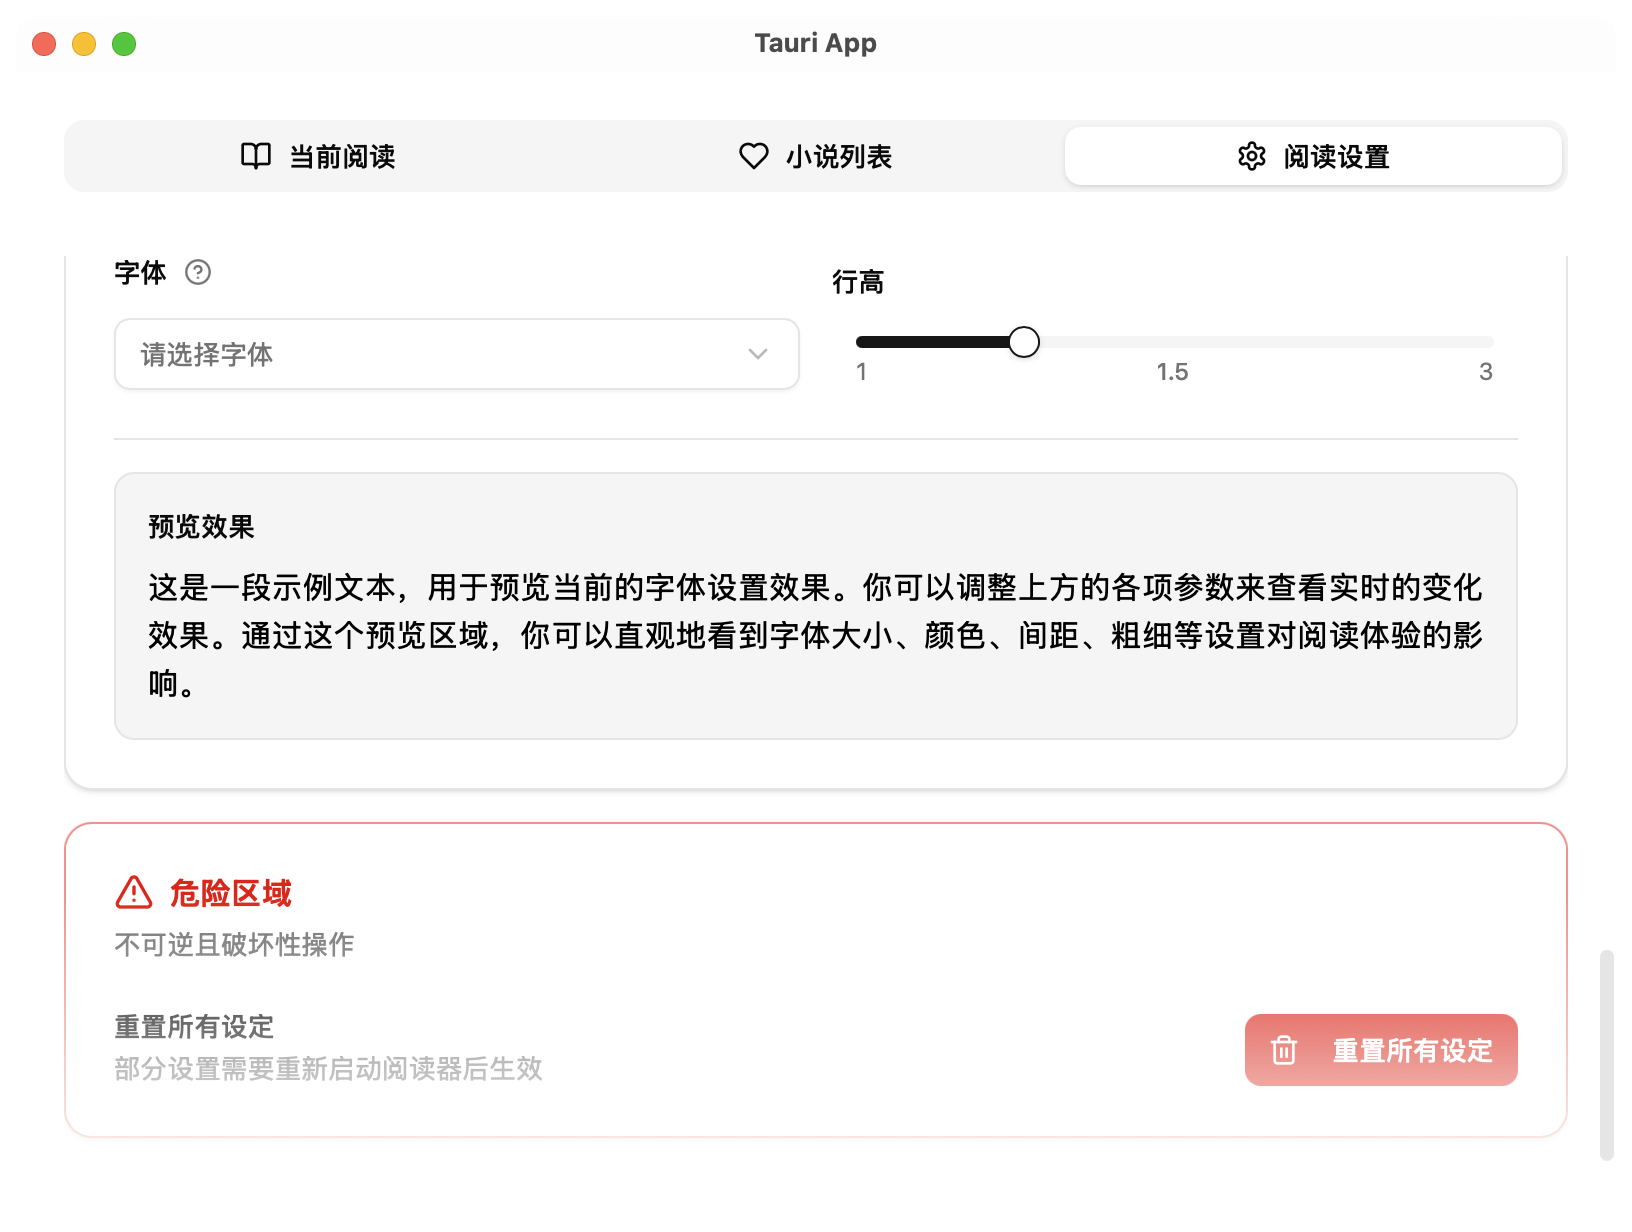Click the 3 mark at slider end
Viewport: 1632px width, 1232px height.
tap(1485, 372)
